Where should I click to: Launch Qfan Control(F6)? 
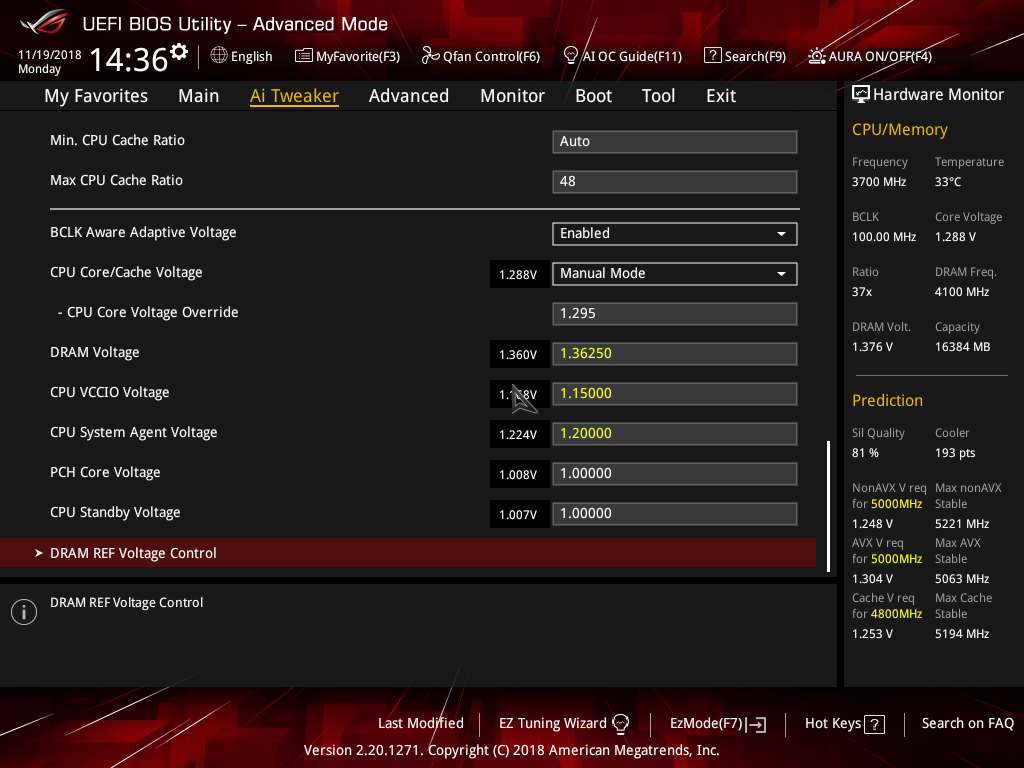tap(491, 56)
